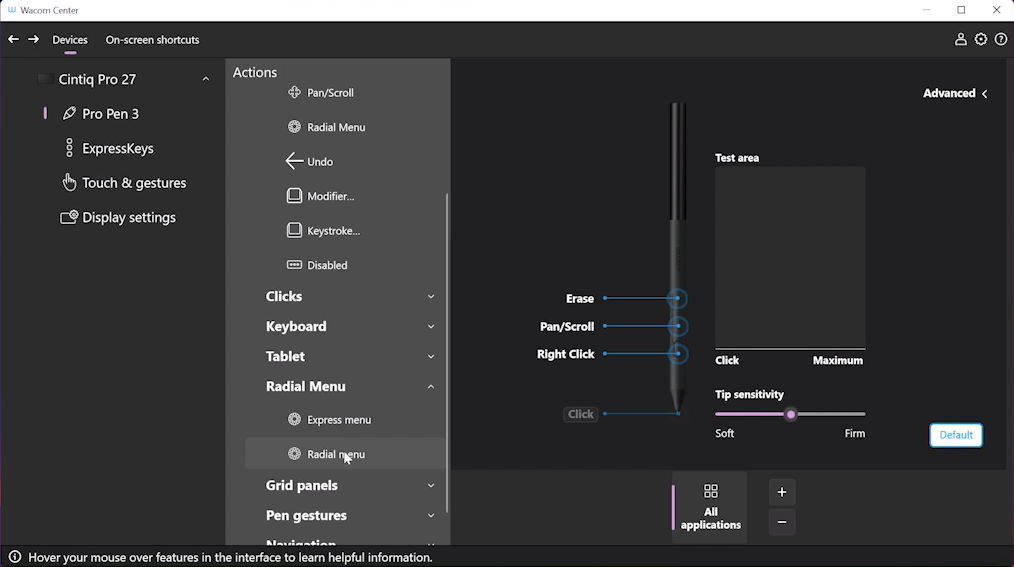This screenshot has height=567, width=1014.
Task: Click the Disabled action icon
Action: (x=294, y=264)
